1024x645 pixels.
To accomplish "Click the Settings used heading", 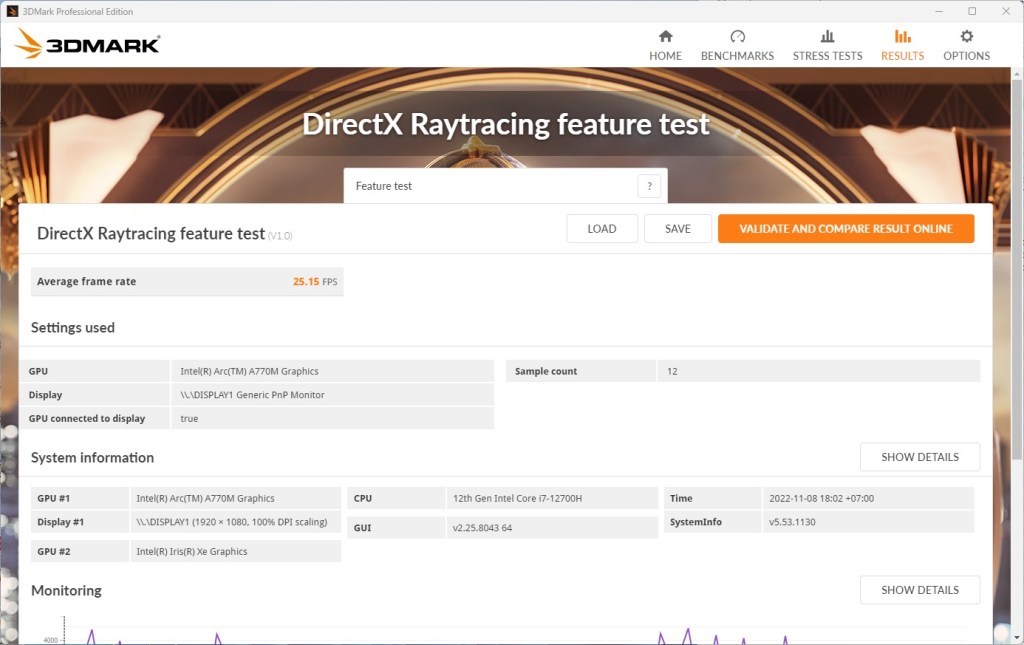I will 72,328.
